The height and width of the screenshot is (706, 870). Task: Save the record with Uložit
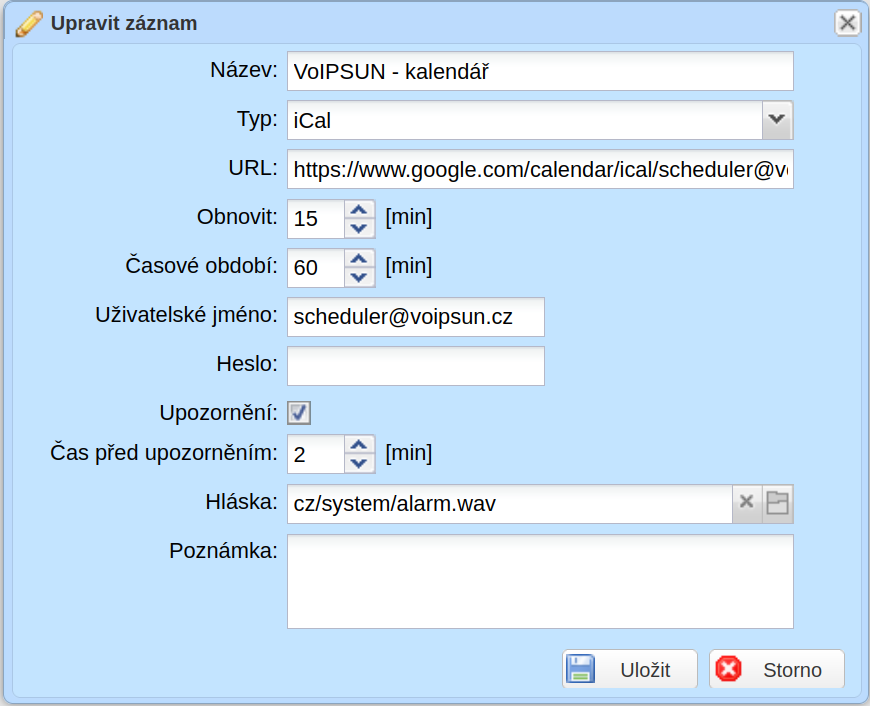click(630, 669)
